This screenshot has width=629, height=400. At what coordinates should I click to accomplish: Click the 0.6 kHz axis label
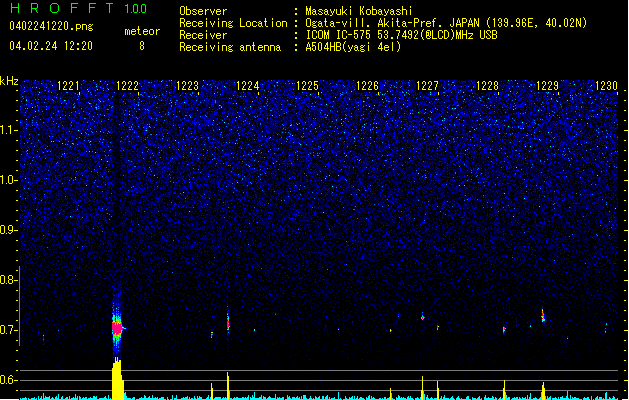pos(8,380)
